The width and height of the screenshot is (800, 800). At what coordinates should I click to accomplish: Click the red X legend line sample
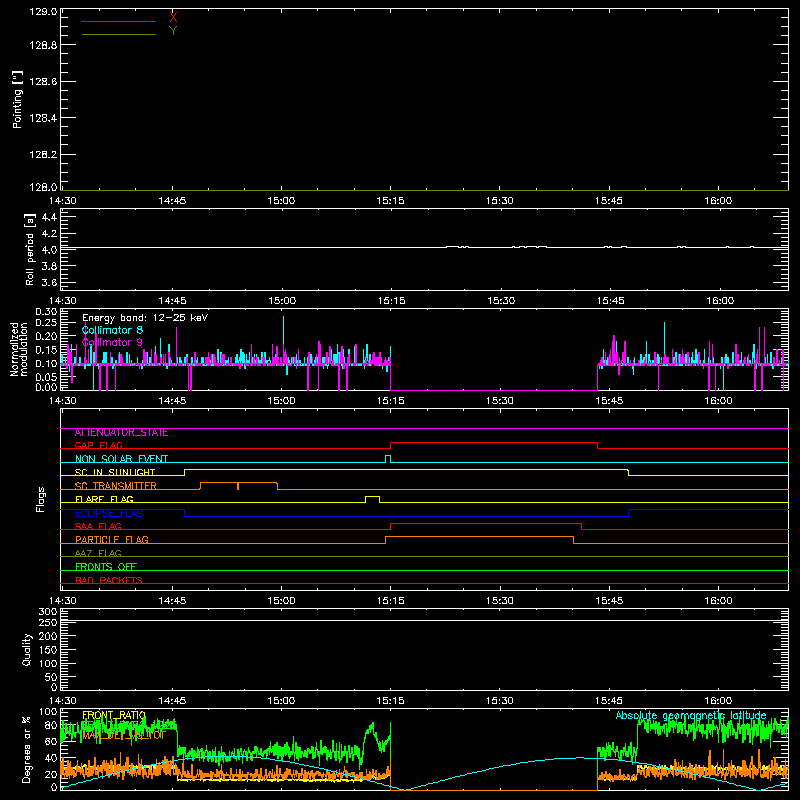point(119,21)
